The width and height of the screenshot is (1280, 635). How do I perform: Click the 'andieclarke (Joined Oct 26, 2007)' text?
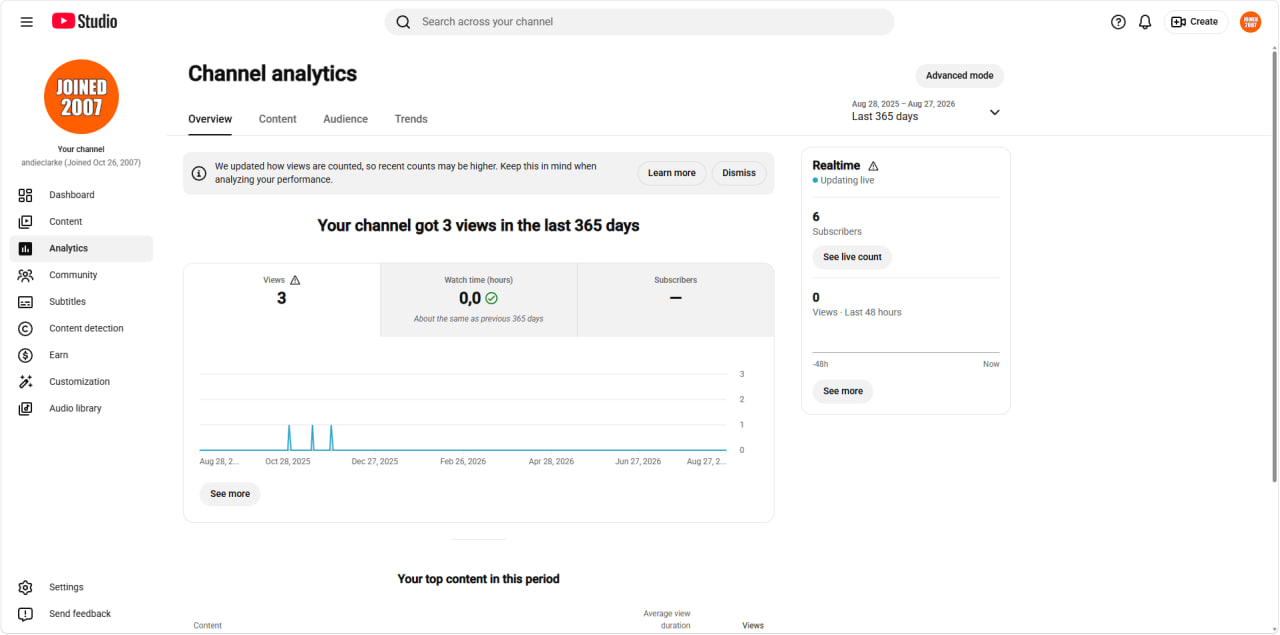81,163
